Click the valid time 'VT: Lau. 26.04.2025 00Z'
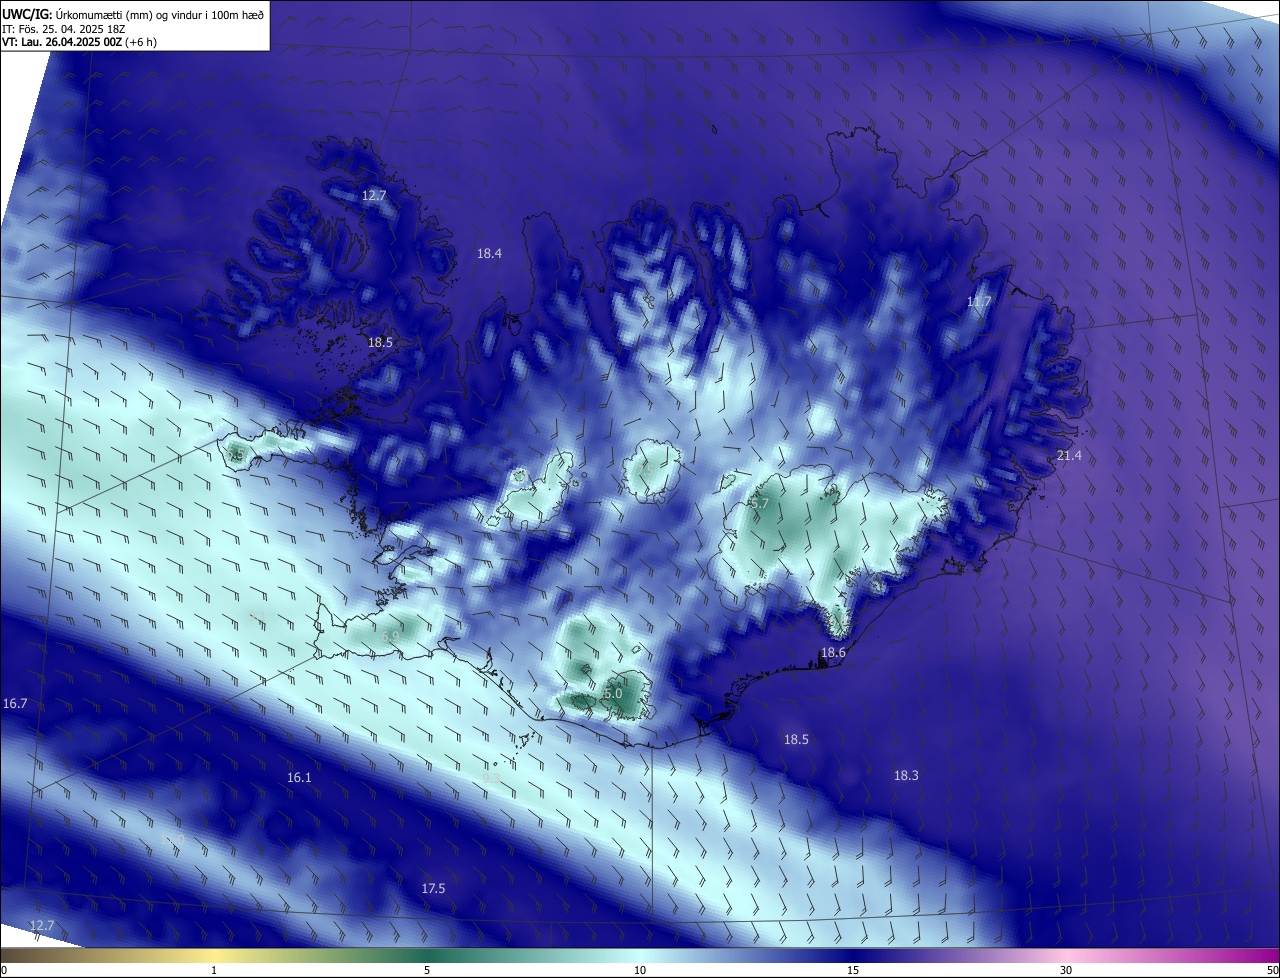The width and height of the screenshot is (1280, 978). coord(62,42)
